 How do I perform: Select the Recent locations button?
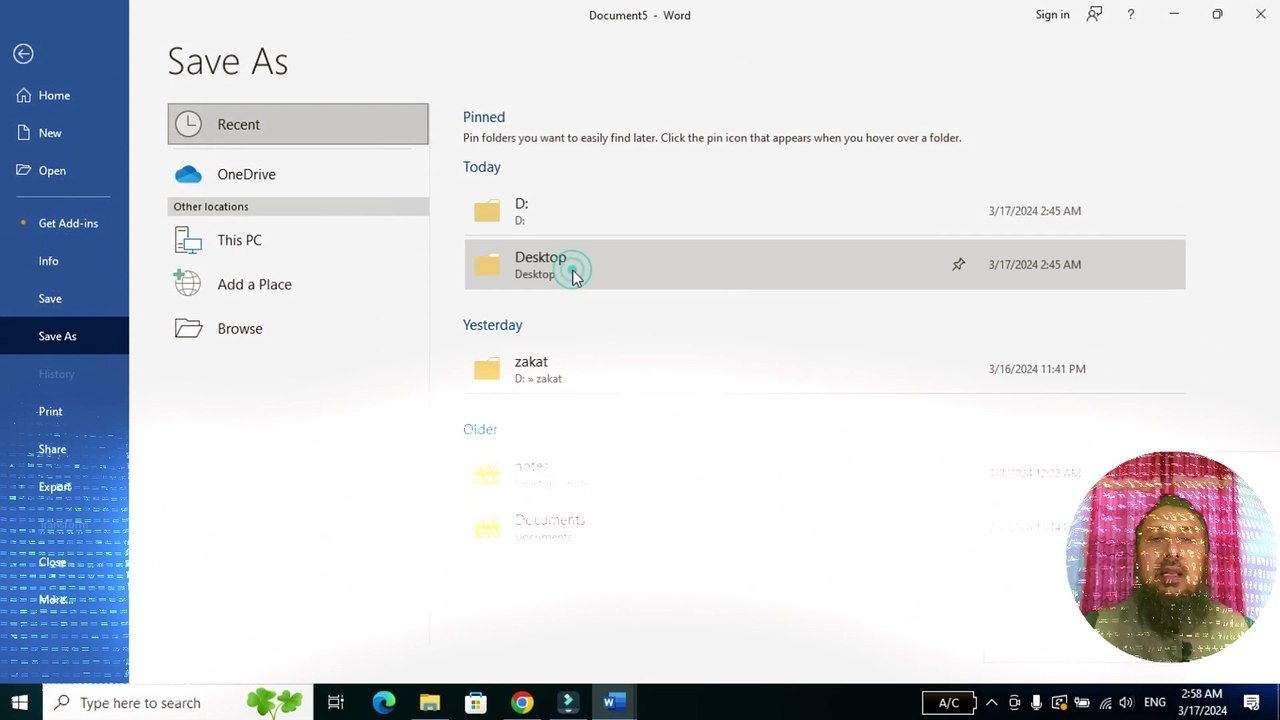click(x=298, y=124)
